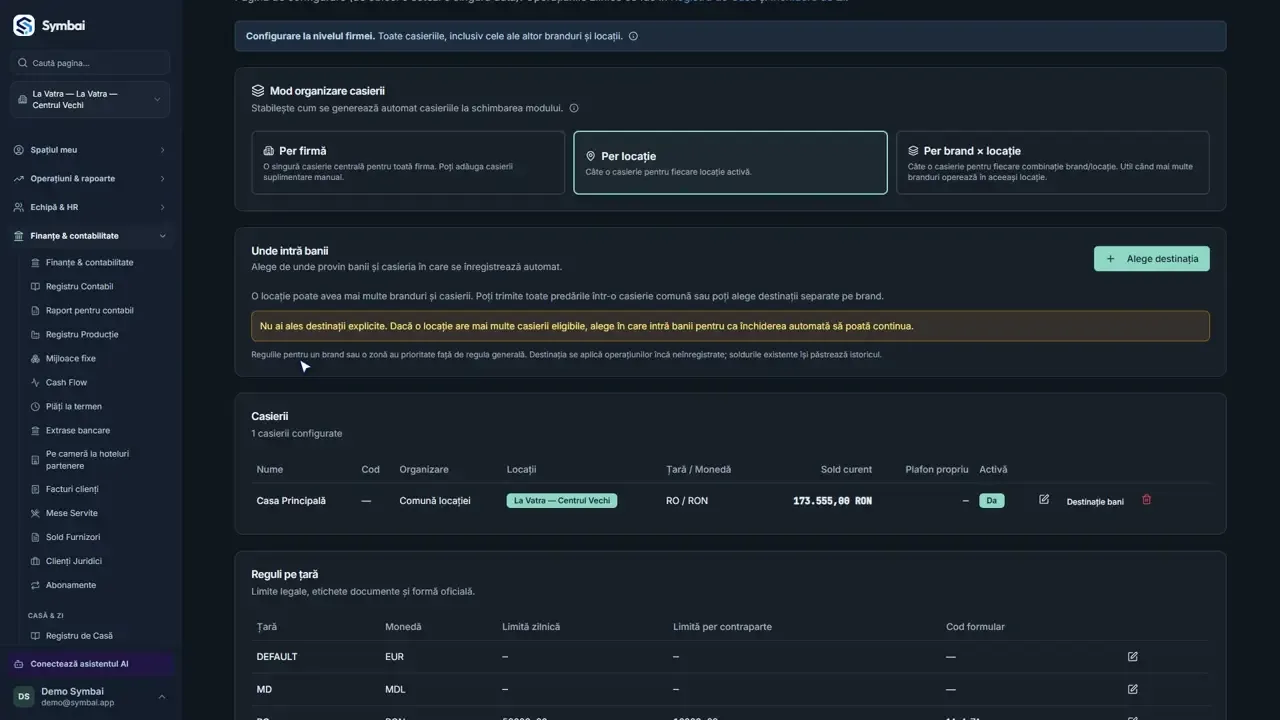Select the "Per firmă" organization mode
Screen dimensions: 1280x720
[408, 162]
